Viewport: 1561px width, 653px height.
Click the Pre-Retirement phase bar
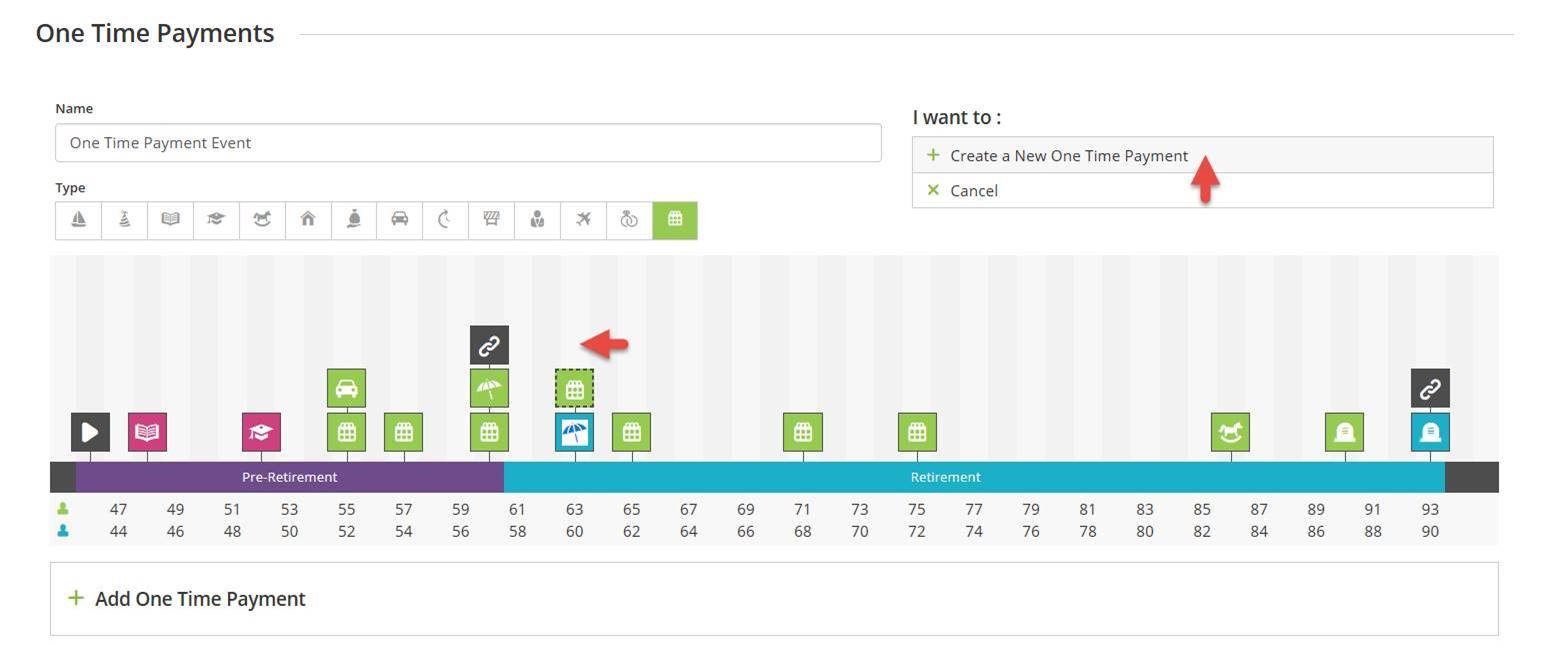point(289,477)
